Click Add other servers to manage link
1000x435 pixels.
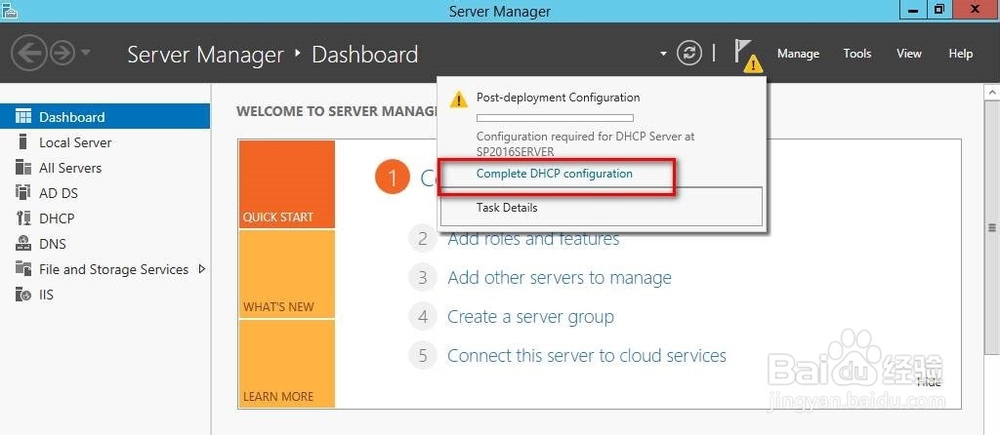559,278
